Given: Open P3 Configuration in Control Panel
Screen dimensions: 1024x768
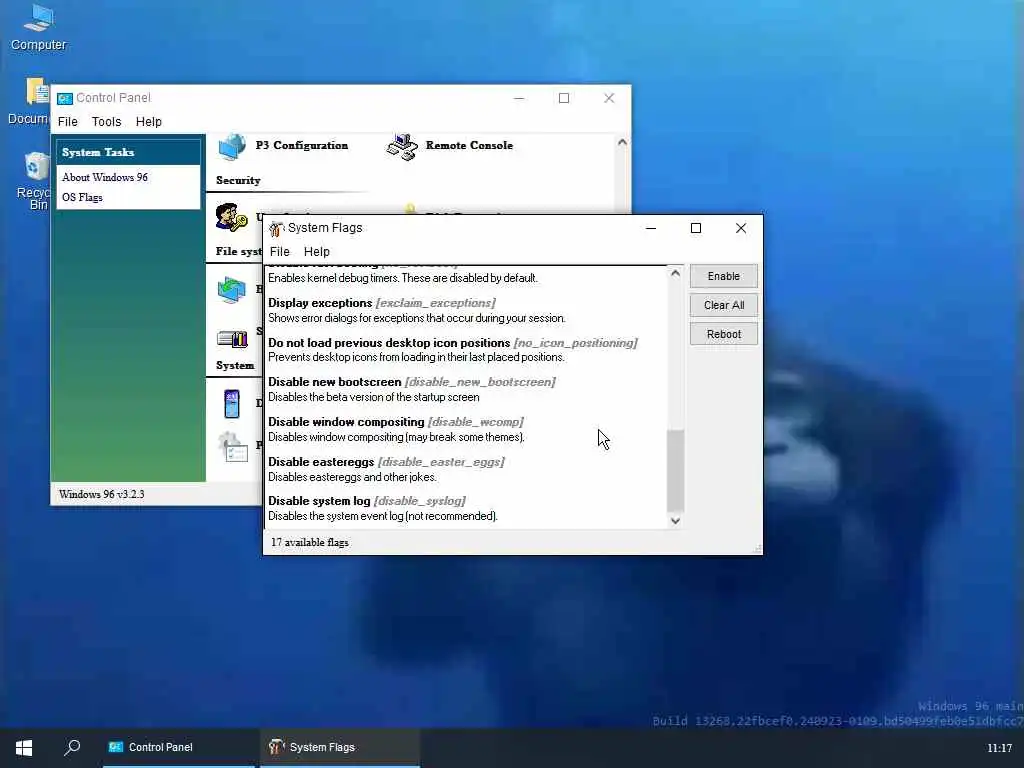Looking at the screenshot, I should (282, 146).
